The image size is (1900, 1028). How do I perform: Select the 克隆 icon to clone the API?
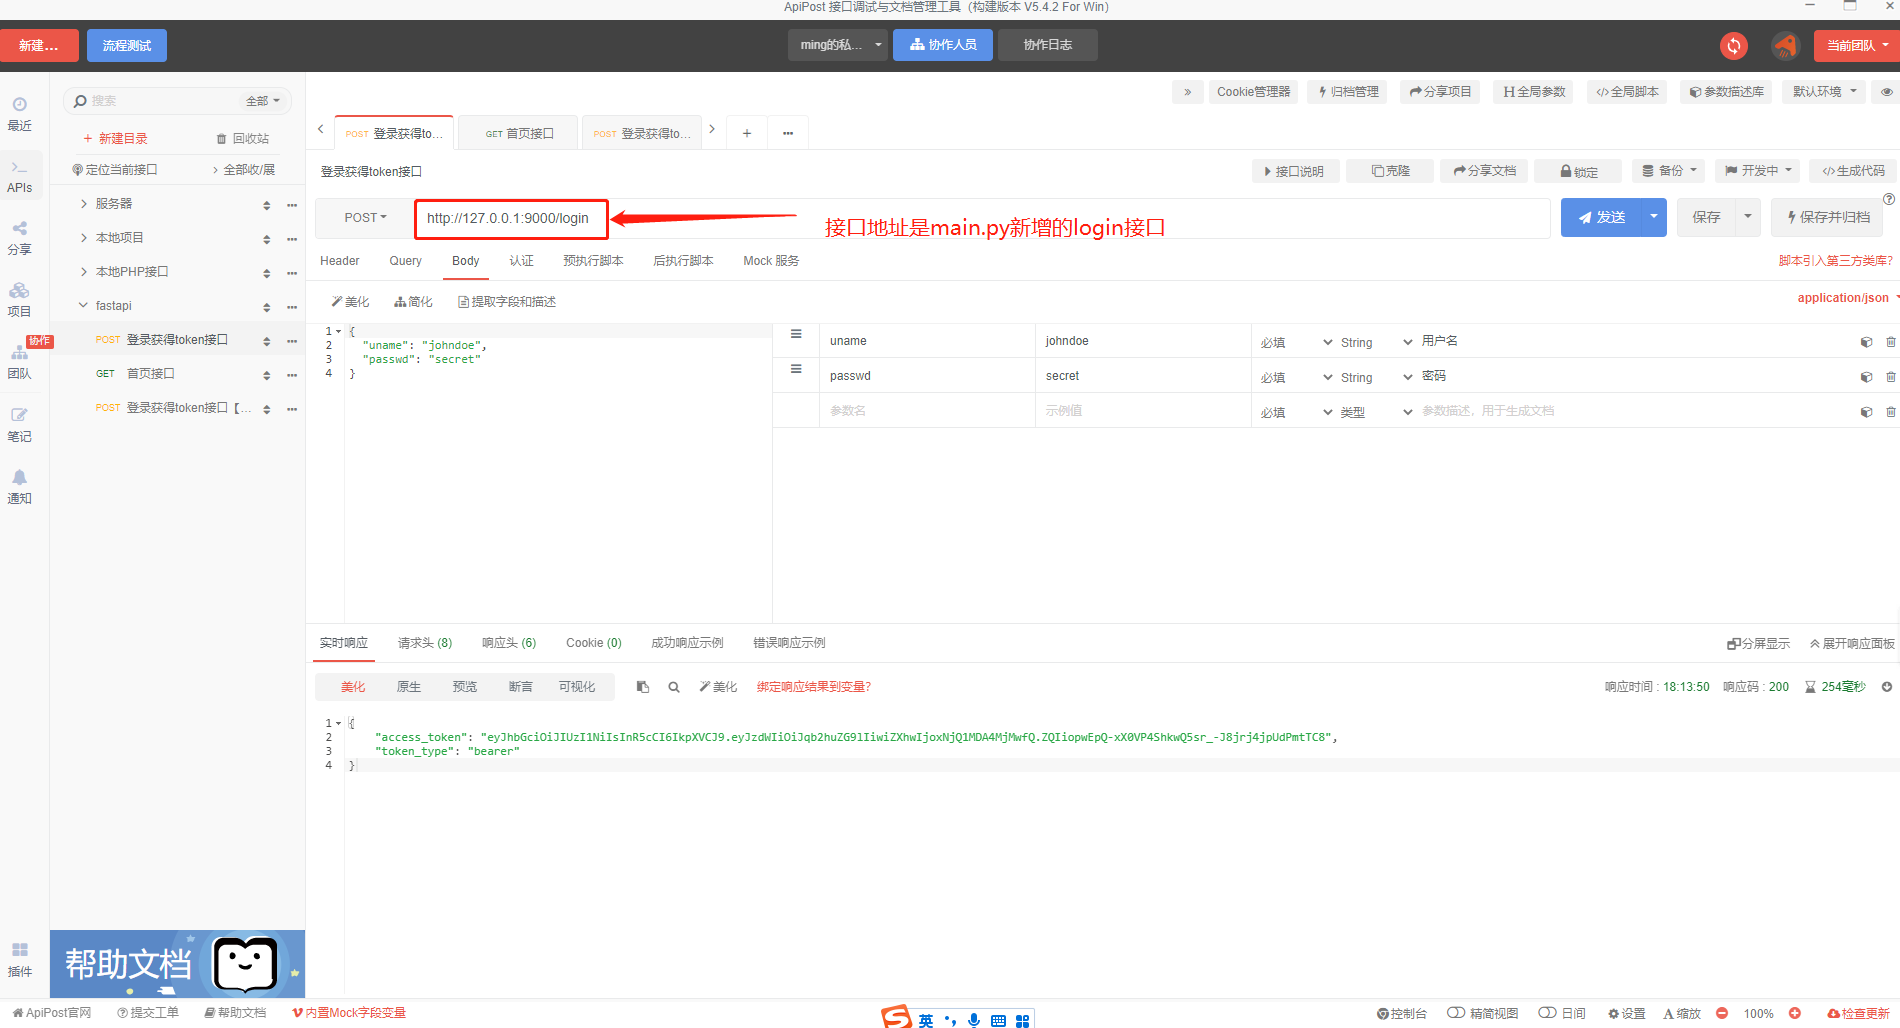[x=1389, y=170]
